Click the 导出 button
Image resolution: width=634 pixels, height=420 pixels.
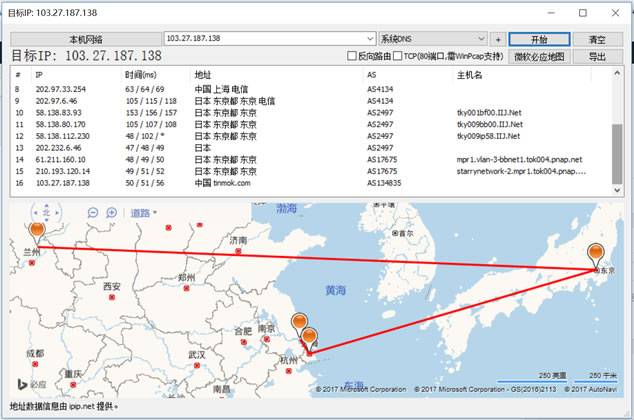(x=597, y=57)
